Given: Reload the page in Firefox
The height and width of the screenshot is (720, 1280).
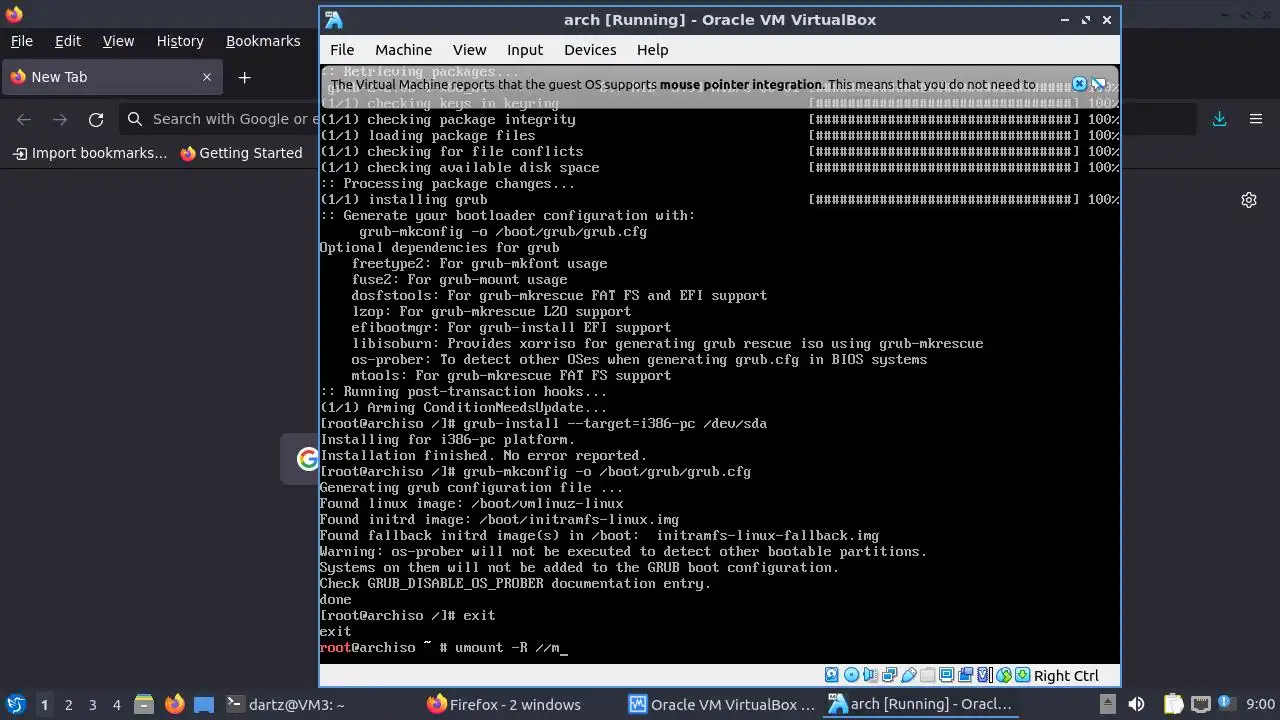Looking at the screenshot, I should tap(96, 119).
